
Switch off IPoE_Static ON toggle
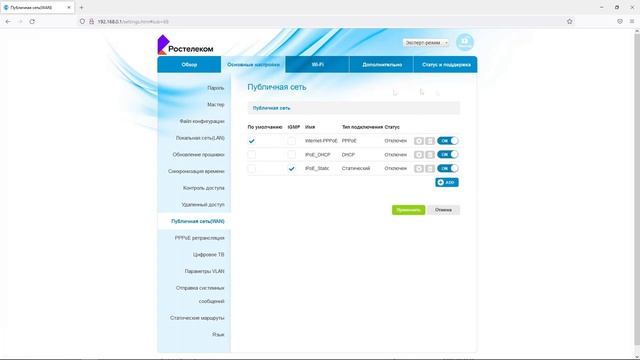[x=447, y=169]
